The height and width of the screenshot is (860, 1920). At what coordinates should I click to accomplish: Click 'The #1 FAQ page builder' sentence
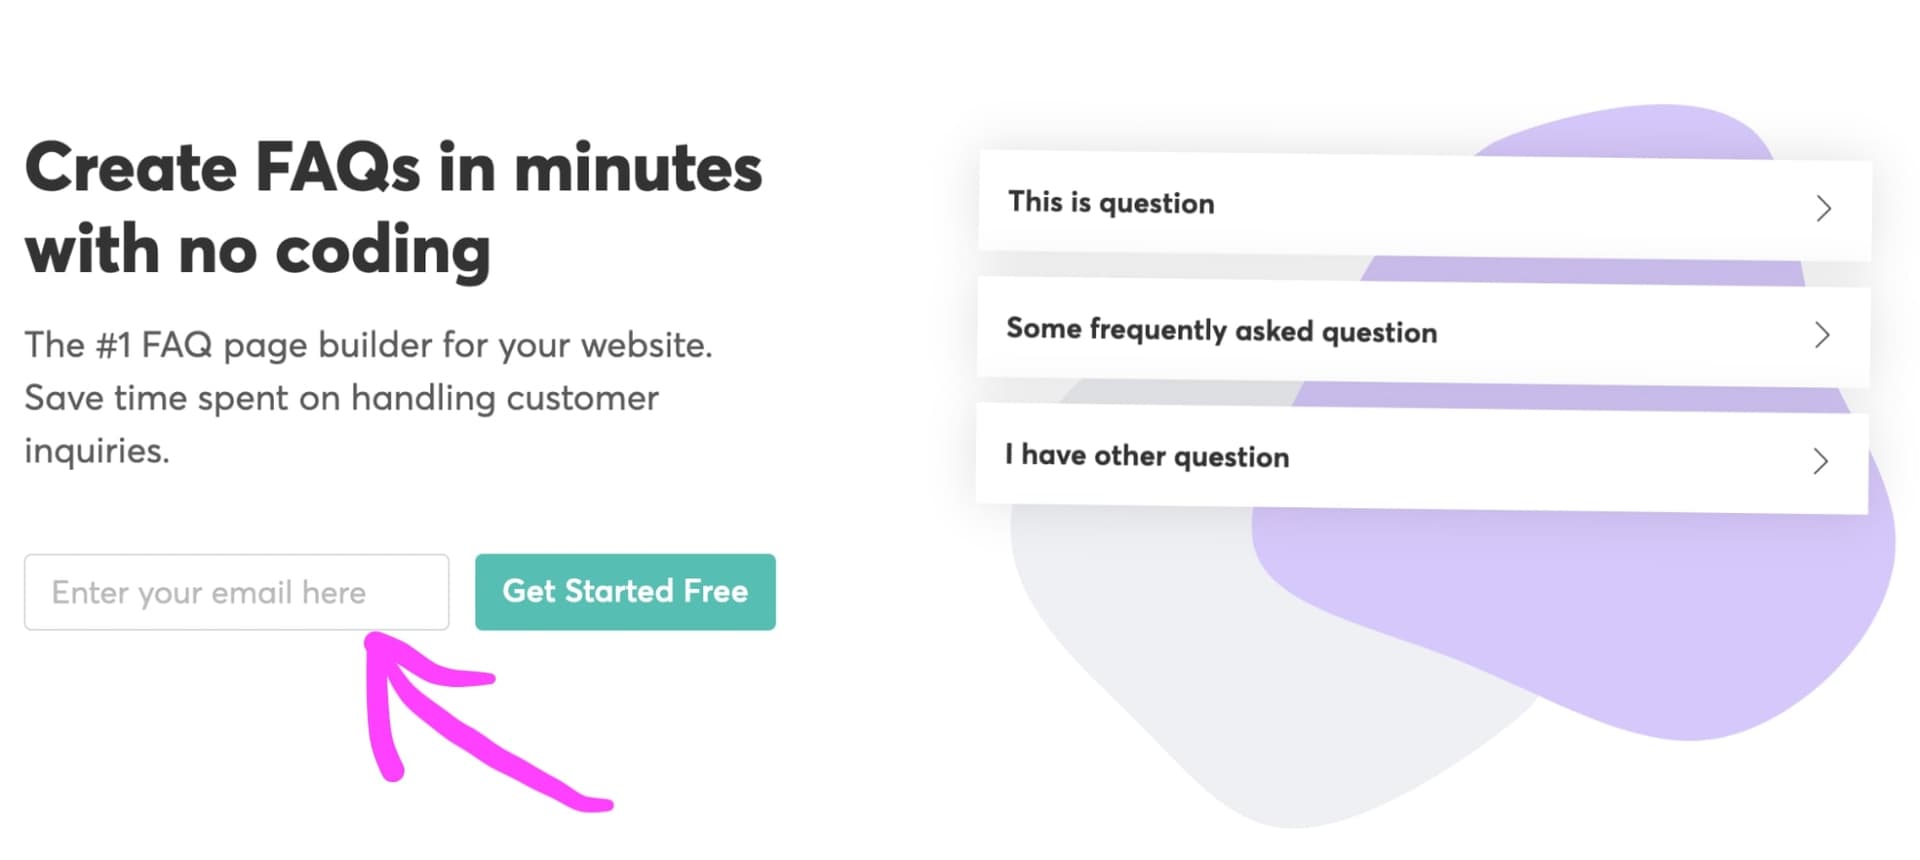(368, 345)
